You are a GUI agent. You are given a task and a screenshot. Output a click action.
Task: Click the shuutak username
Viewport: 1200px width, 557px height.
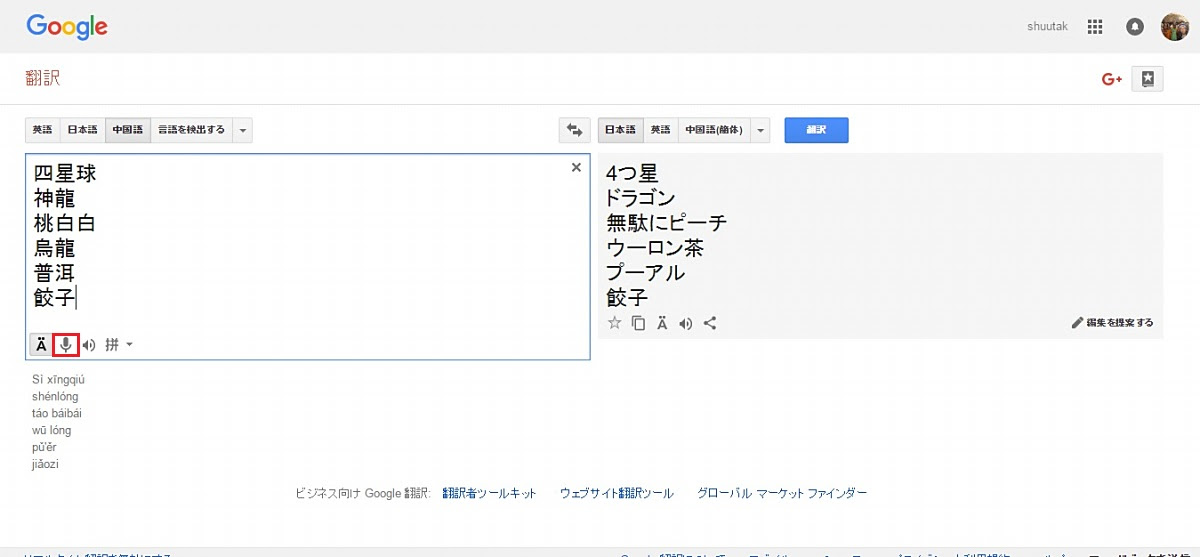(x=1047, y=27)
